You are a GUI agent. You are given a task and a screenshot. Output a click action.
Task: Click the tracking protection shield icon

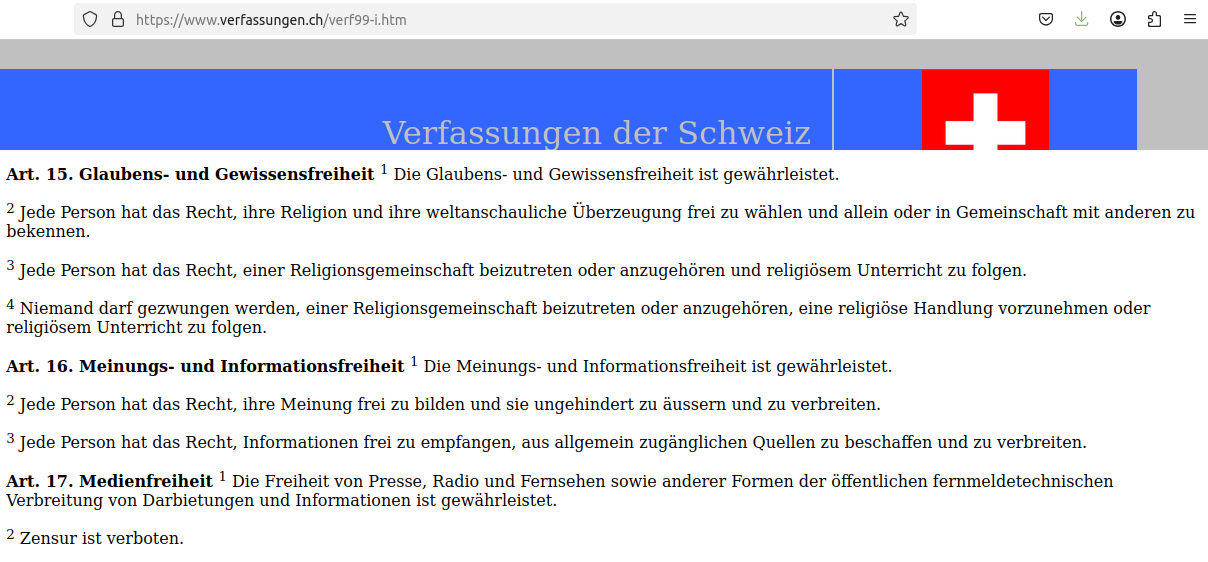pos(90,19)
